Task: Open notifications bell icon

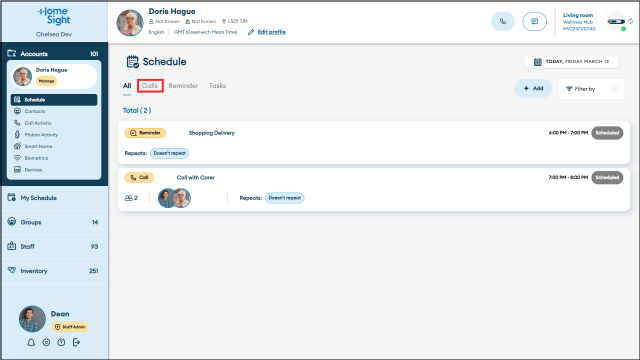Action: tap(31, 342)
